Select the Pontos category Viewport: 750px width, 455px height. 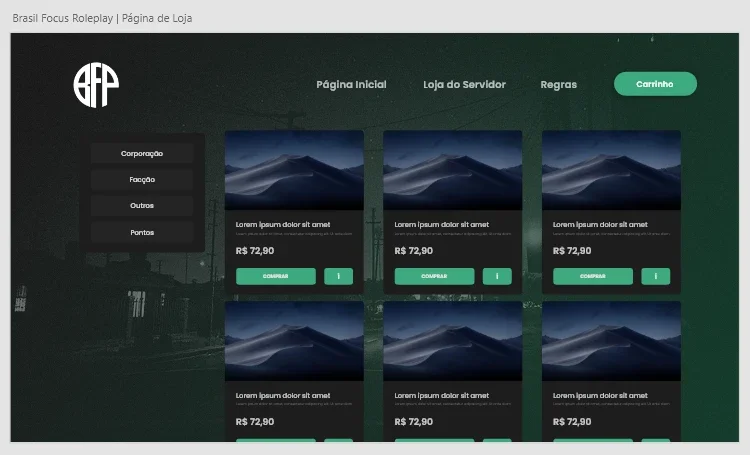tap(142, 232)
